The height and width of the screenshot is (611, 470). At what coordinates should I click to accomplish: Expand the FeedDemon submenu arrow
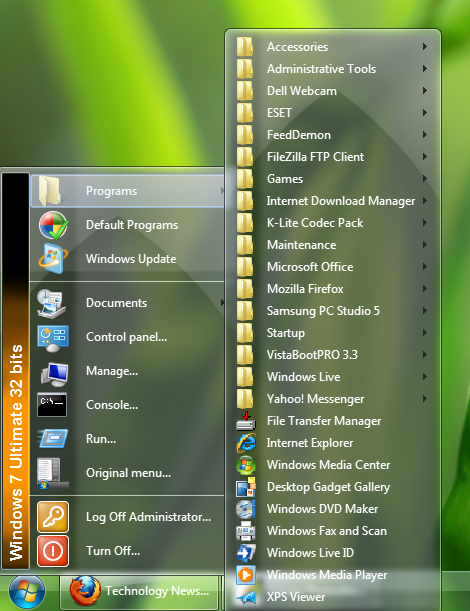(x=425, y=135)
